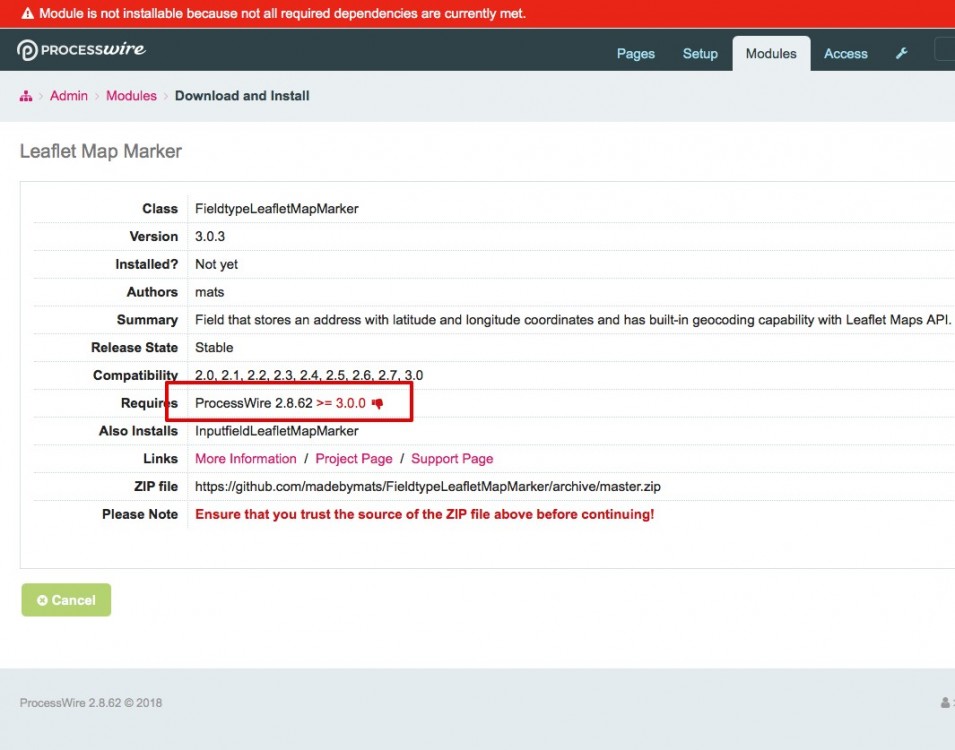This screenshot has height=750, width=955.
Task: Open the wrench tools icon in navbar
Action: tap(901, 54)
